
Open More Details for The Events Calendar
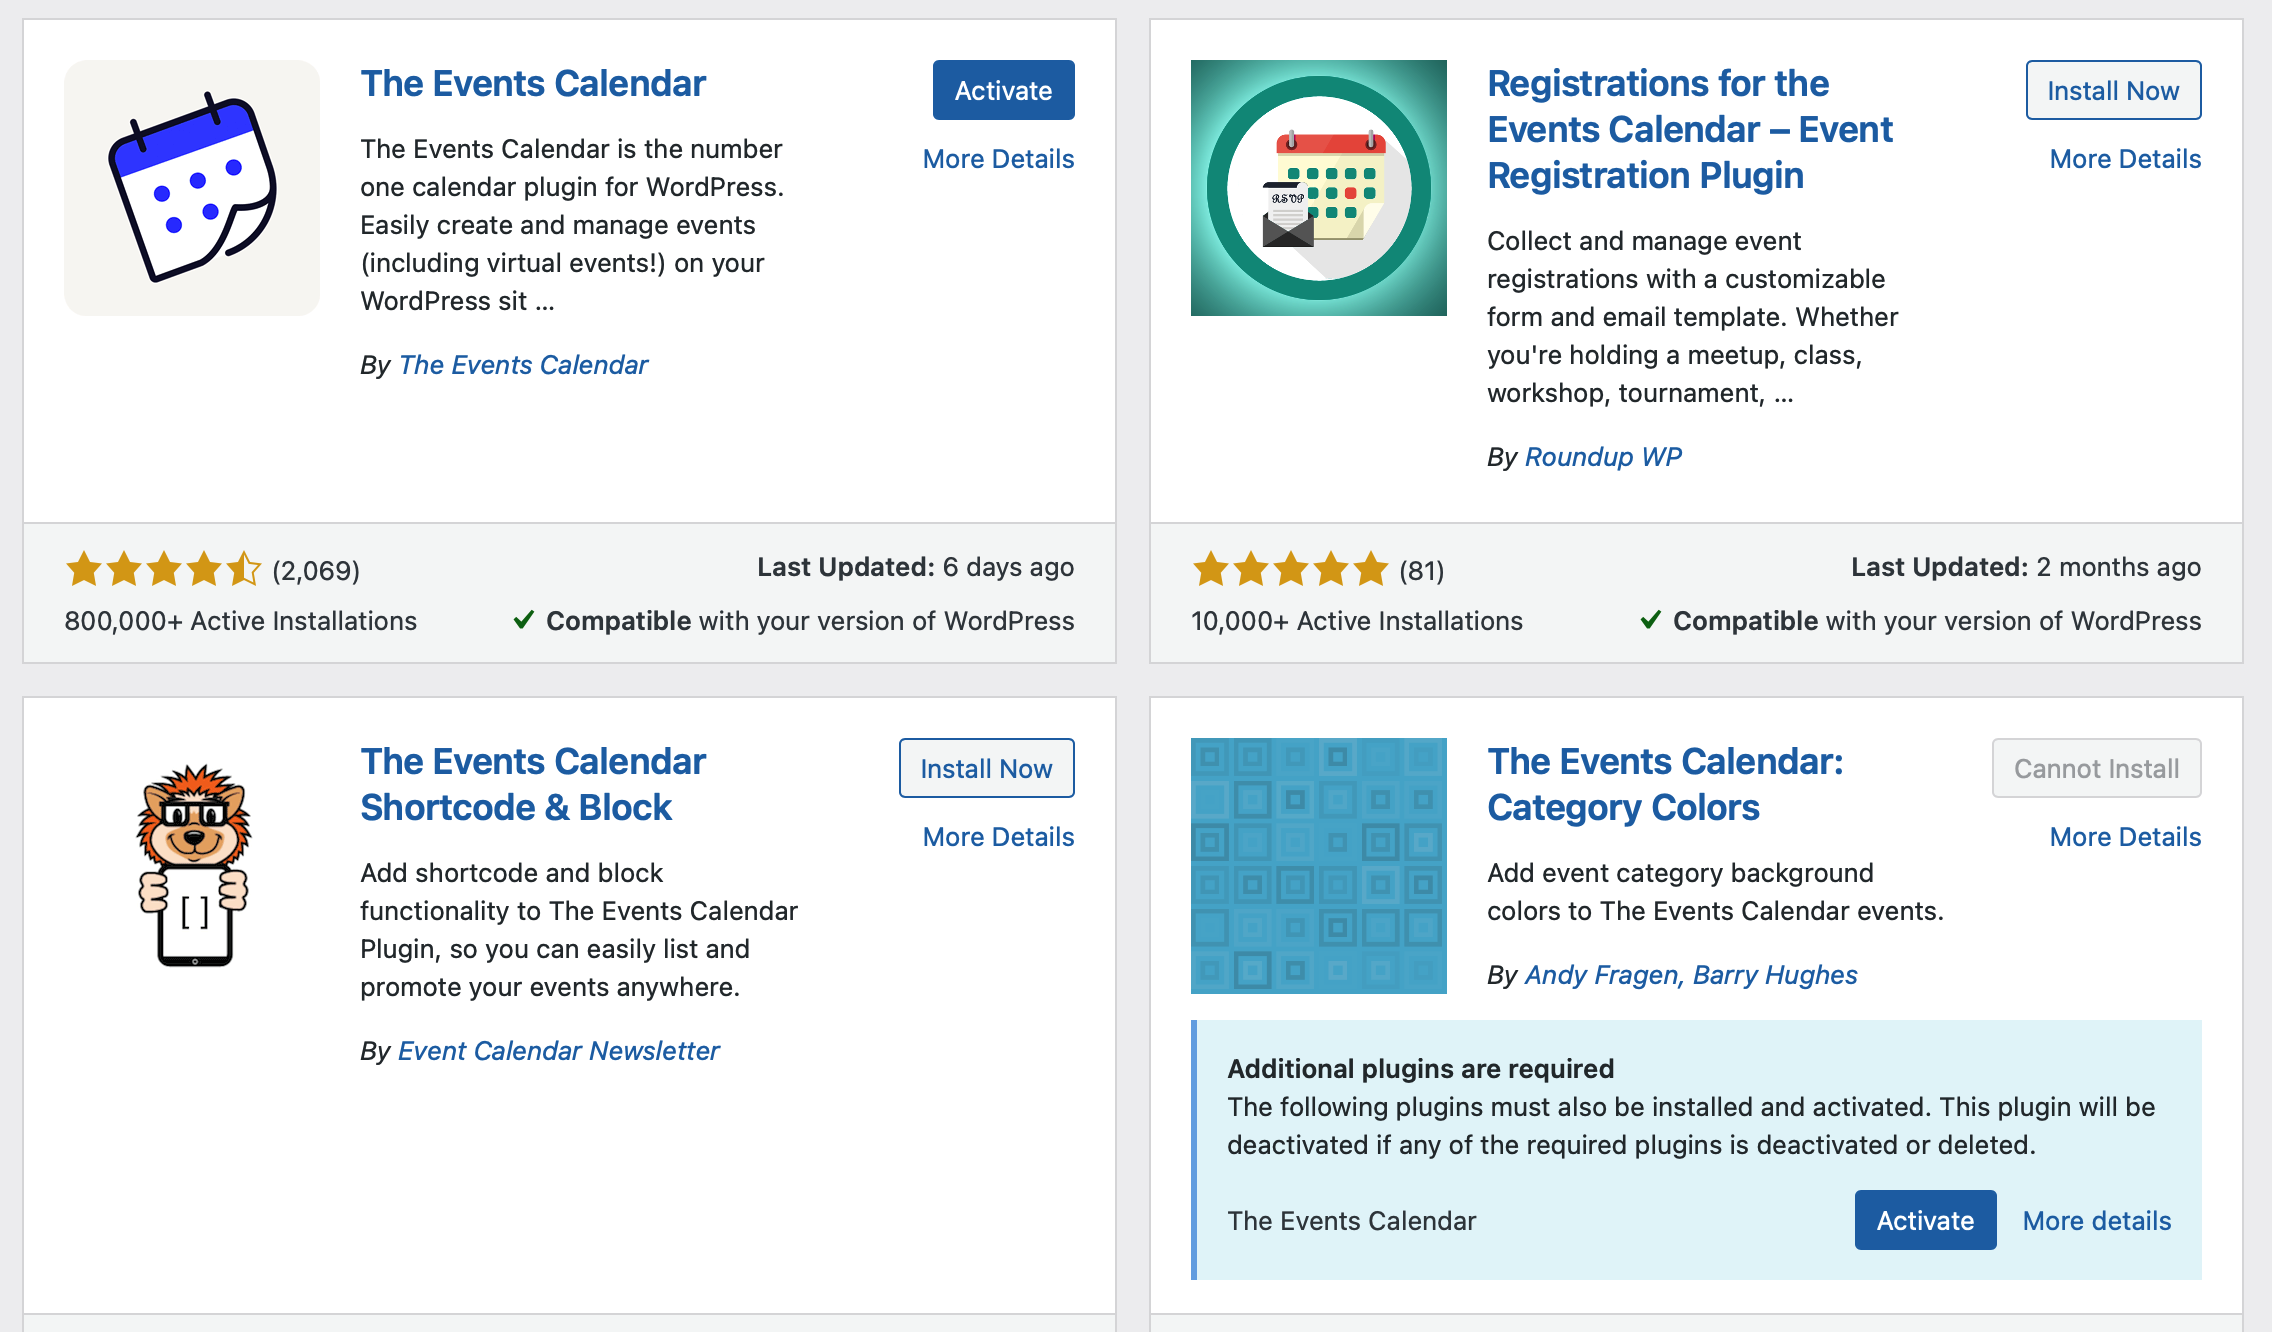point(998,159)
